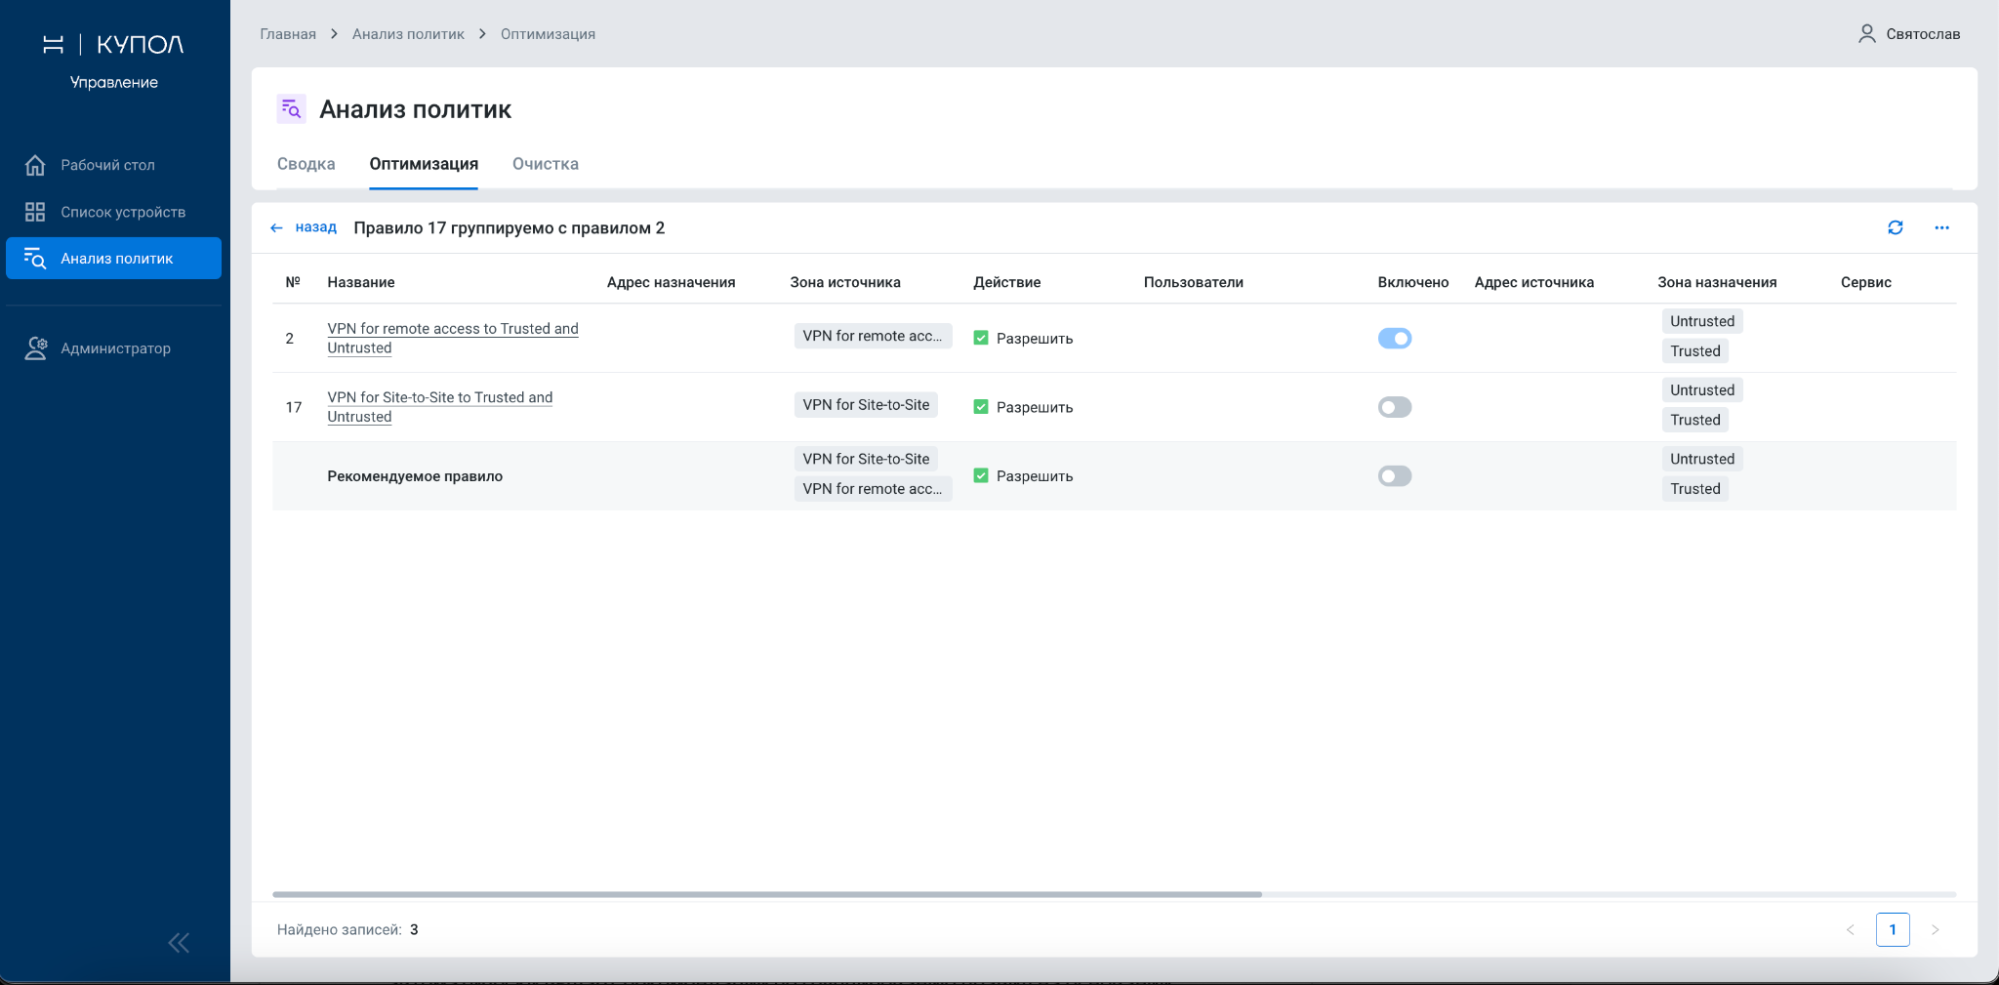
Task: Enable rule 17 toggle switch
Action: tap(1394, 407)
